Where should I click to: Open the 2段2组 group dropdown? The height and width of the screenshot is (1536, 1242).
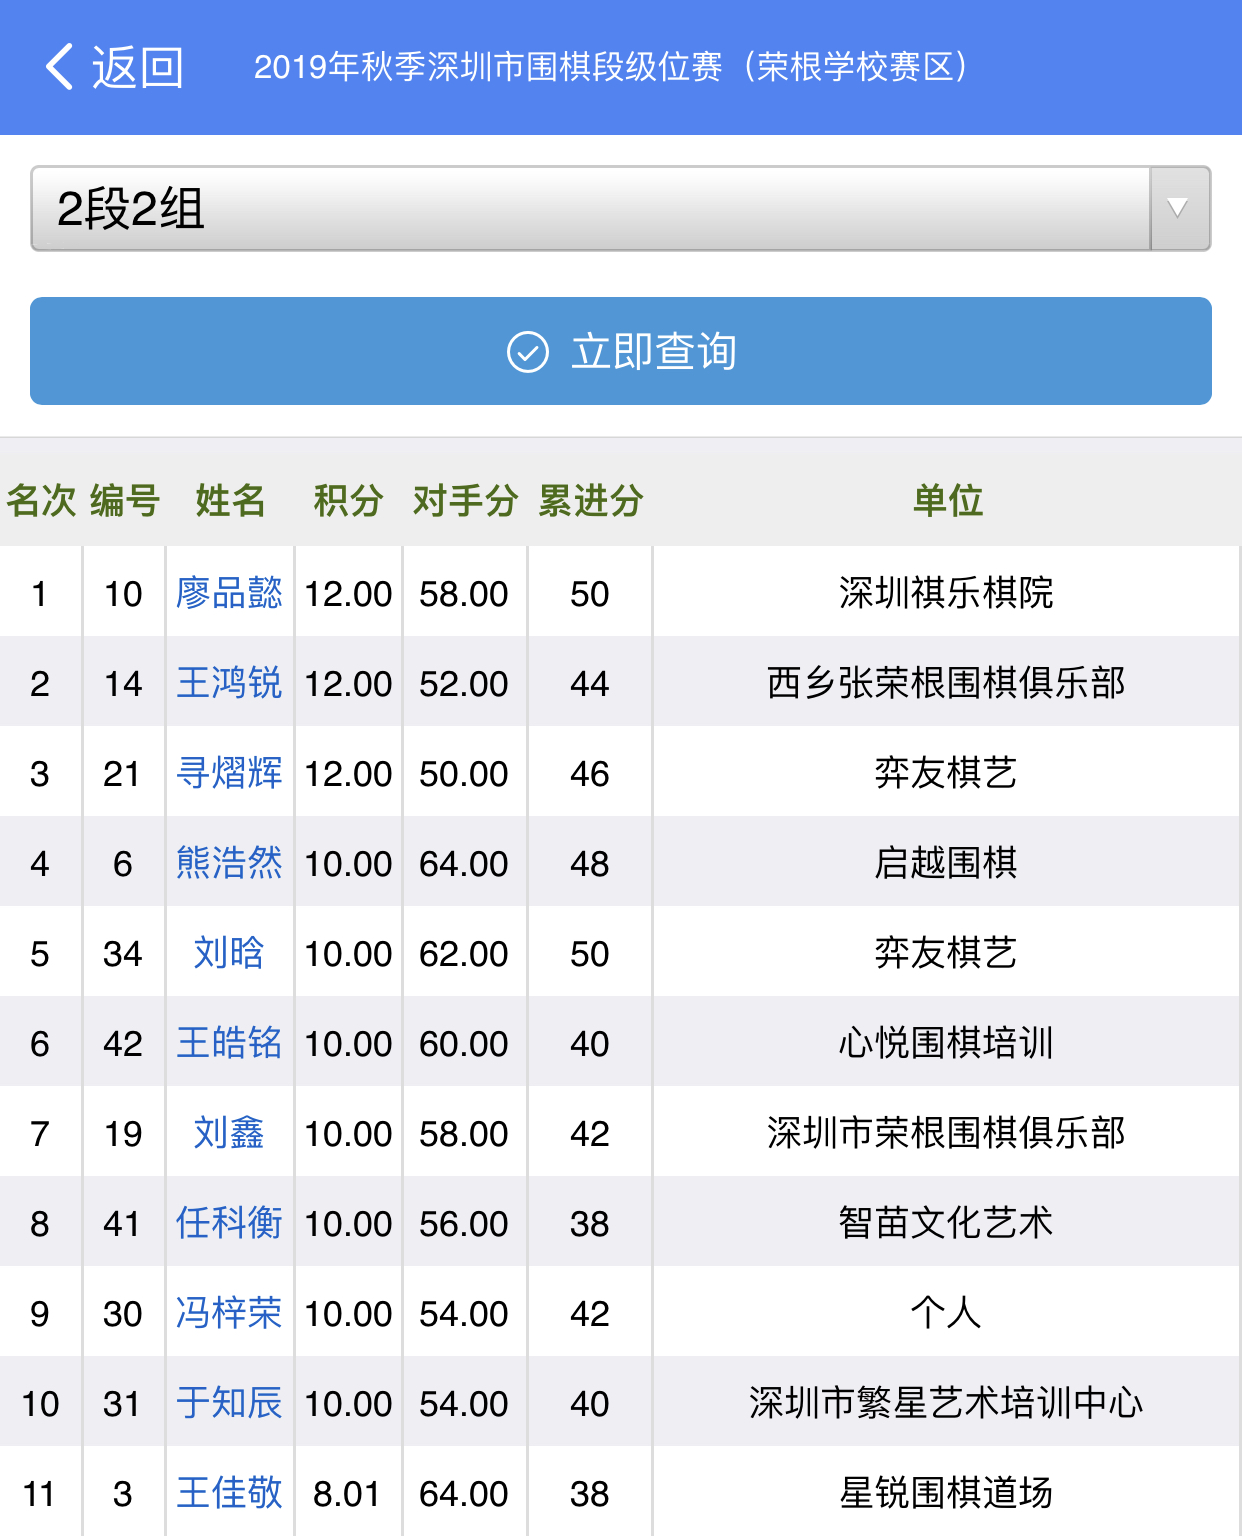click(590, 209)
